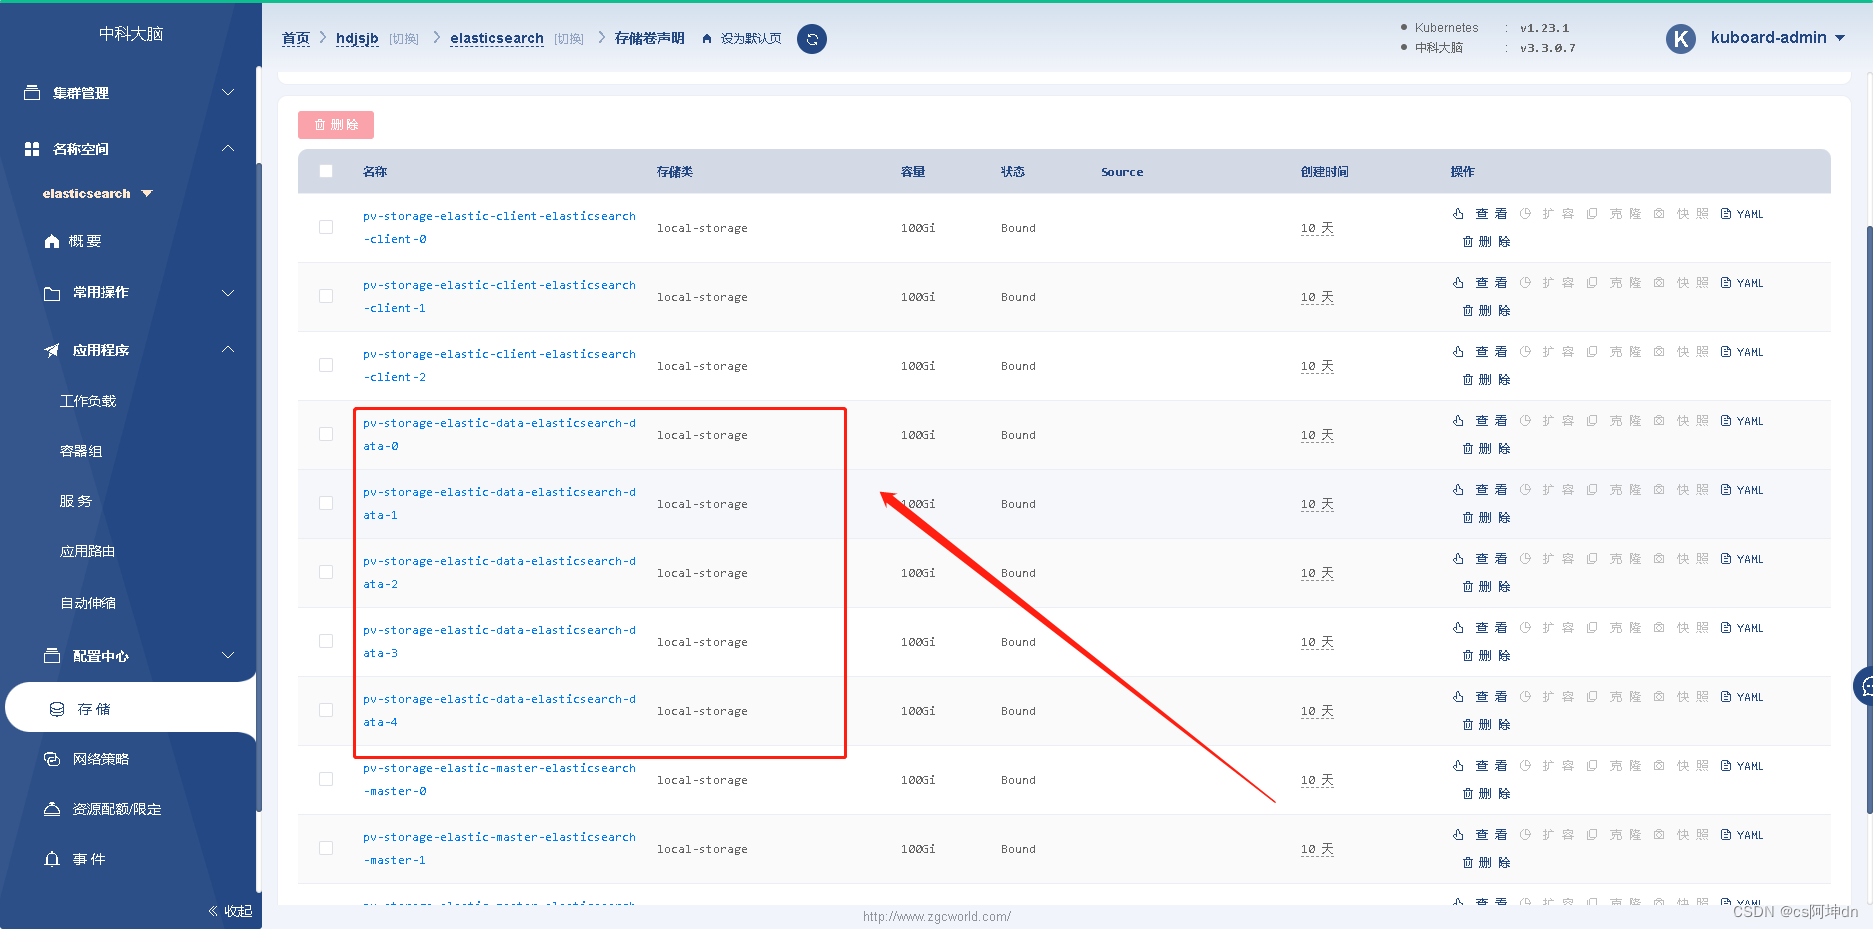The image size is (1873, 929).
Task: Check the box for elastic-data data-0
Action: click(326, 434)
